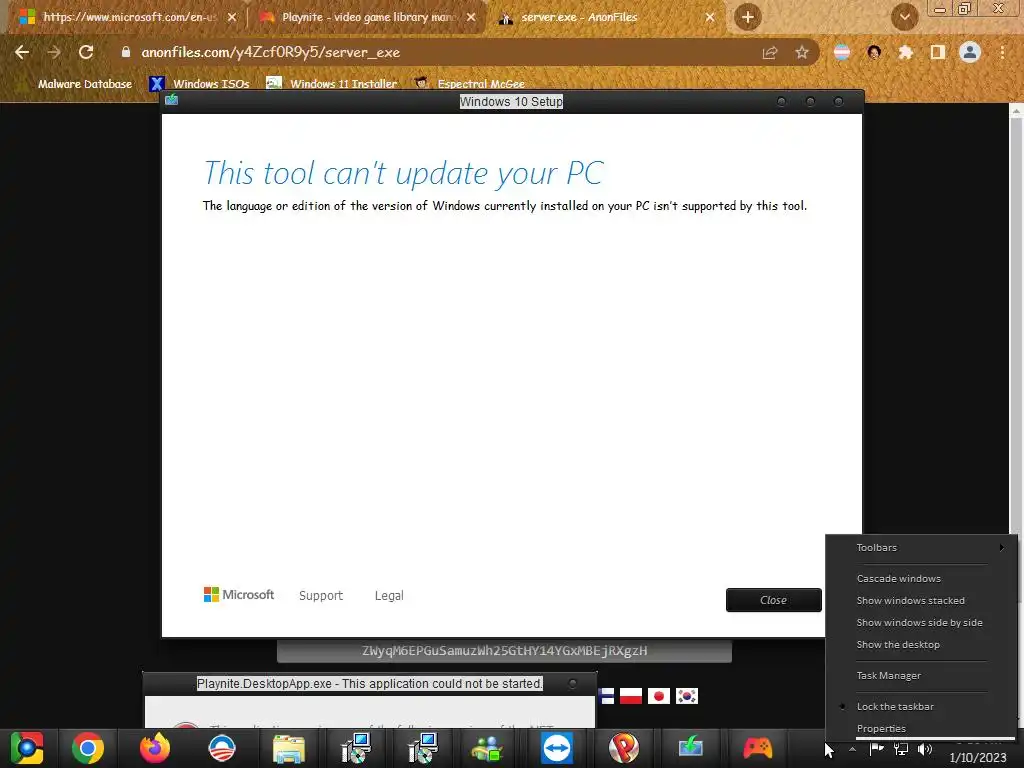Open Windows 10 Setup taskbar icon
1024x768 pixels.
[x=690, y=747]
